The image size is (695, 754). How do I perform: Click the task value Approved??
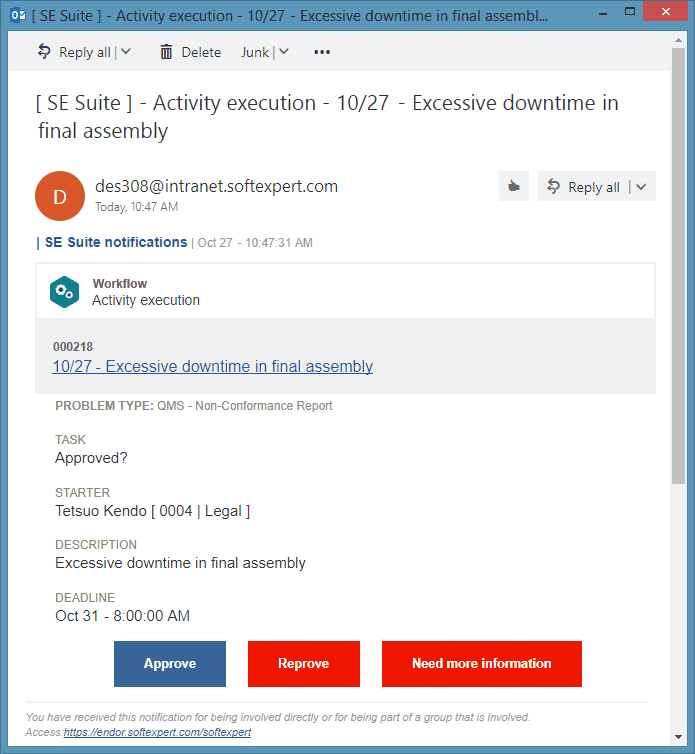pyautogui.click(x=91, y=458)
